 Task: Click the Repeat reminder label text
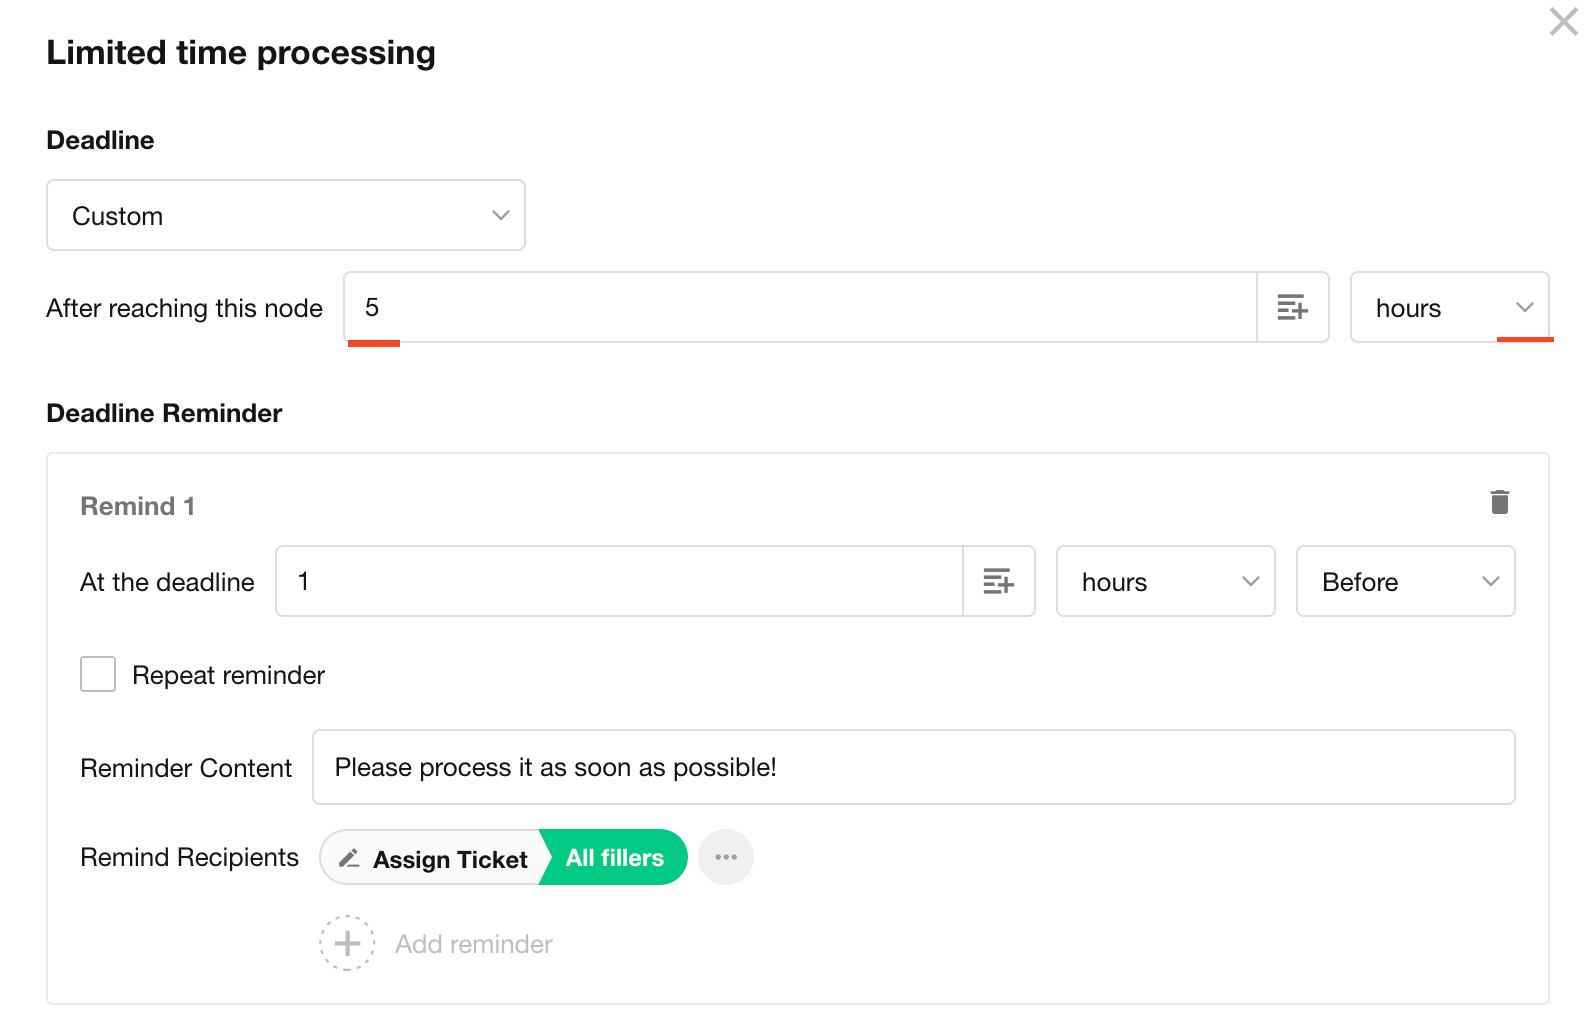point(228,675)
